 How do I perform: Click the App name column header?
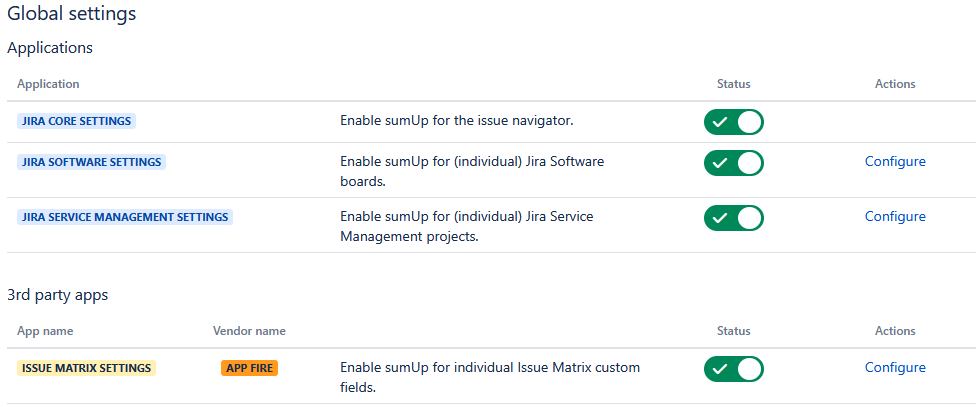pyautogui.click(x=45, y=331)
